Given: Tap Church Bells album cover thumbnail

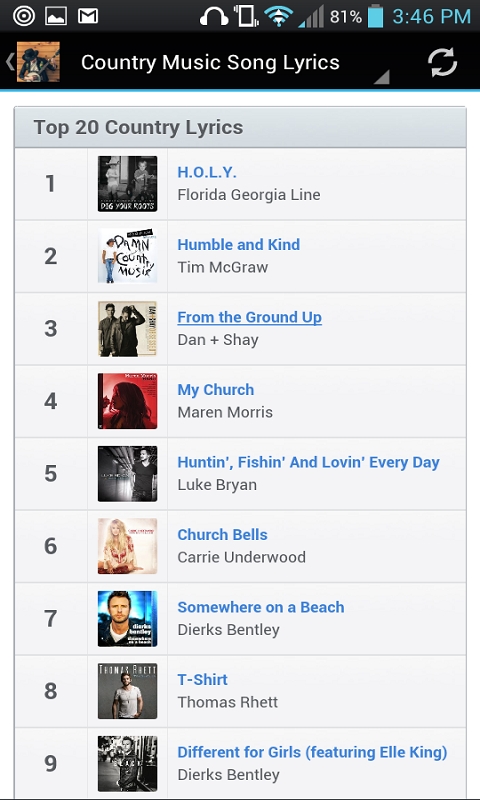Looking at the screenshot, I should (128, 546).
